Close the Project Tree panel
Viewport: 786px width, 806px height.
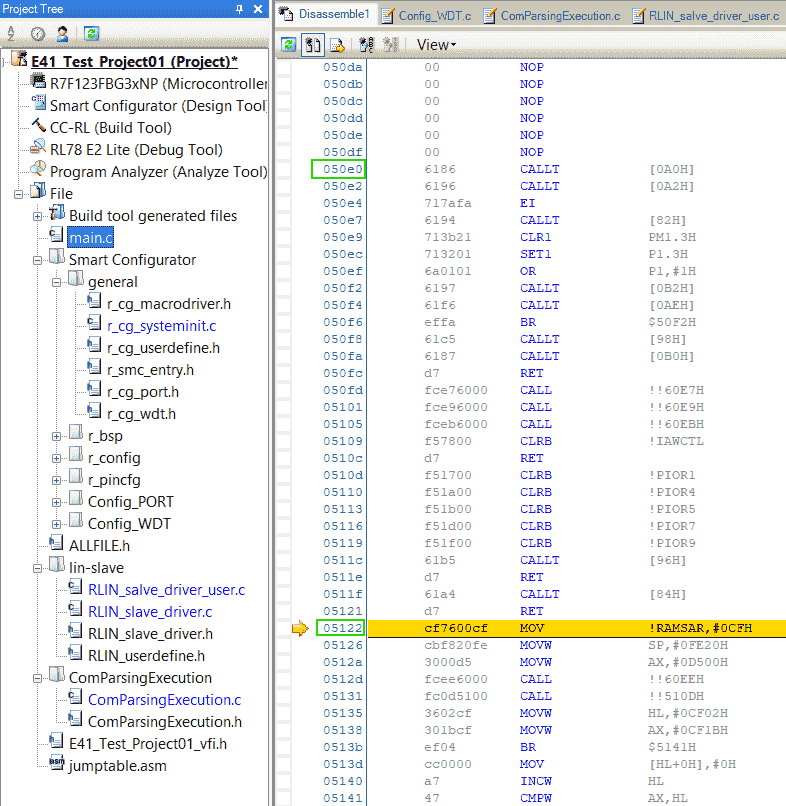point(258,9)
